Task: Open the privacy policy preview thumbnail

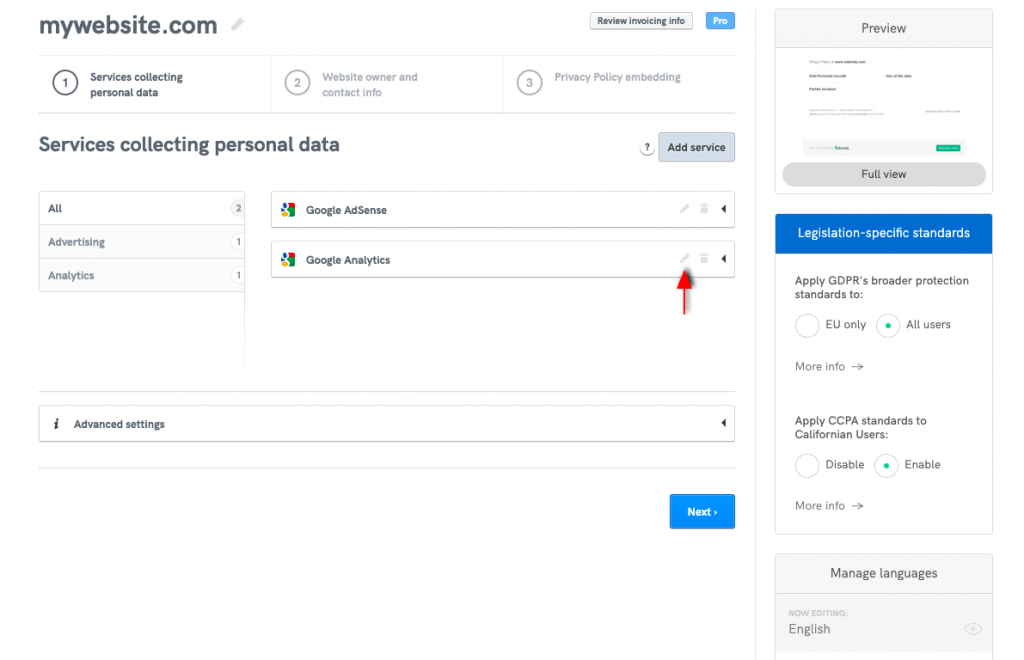Action: coord(883,105)
